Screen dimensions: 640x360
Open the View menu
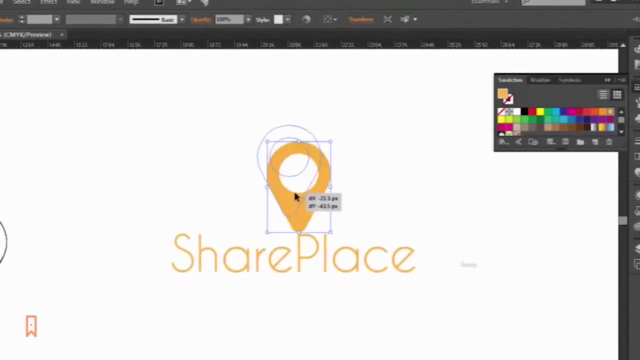click(x=73, y=2)
